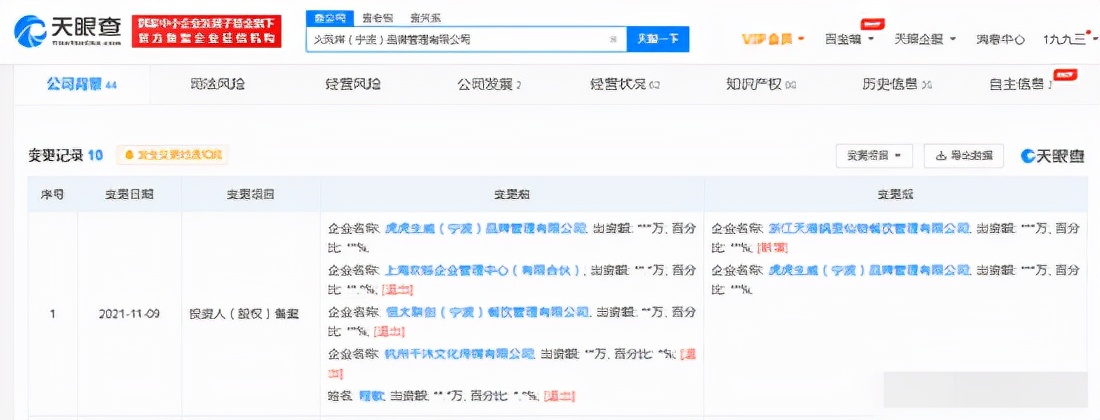Open 消息中心 in the header
This screenshot has height=420, width=1100.
1000,39
